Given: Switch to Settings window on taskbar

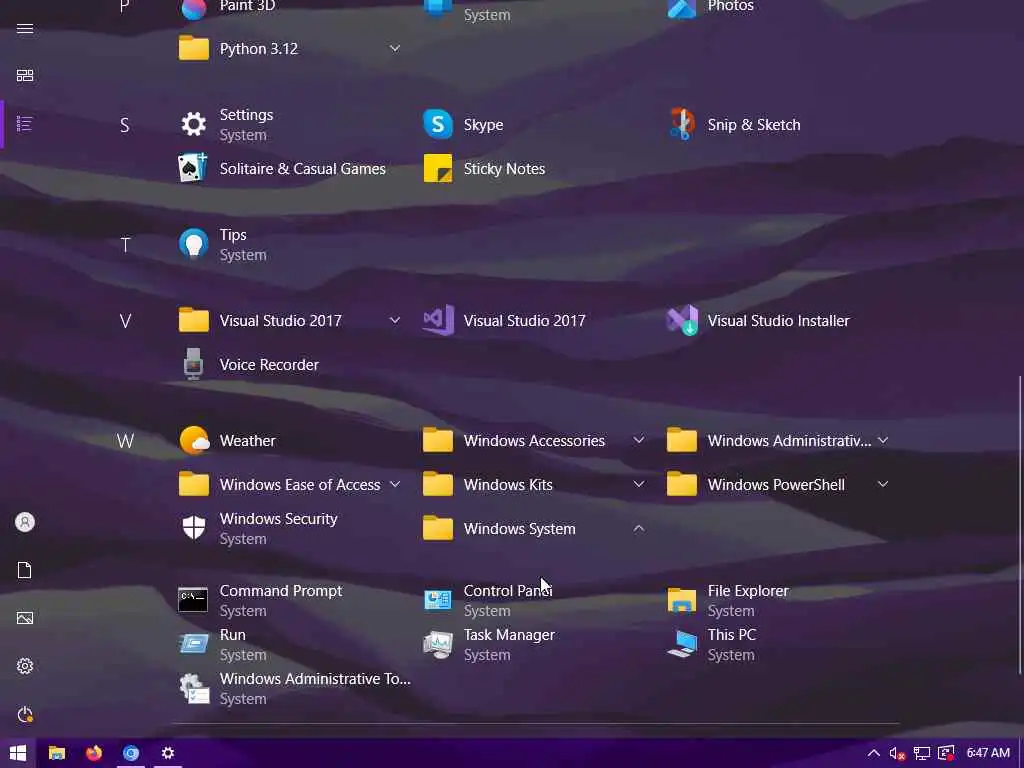Looking at the screenshot, I should pos(168,753).
